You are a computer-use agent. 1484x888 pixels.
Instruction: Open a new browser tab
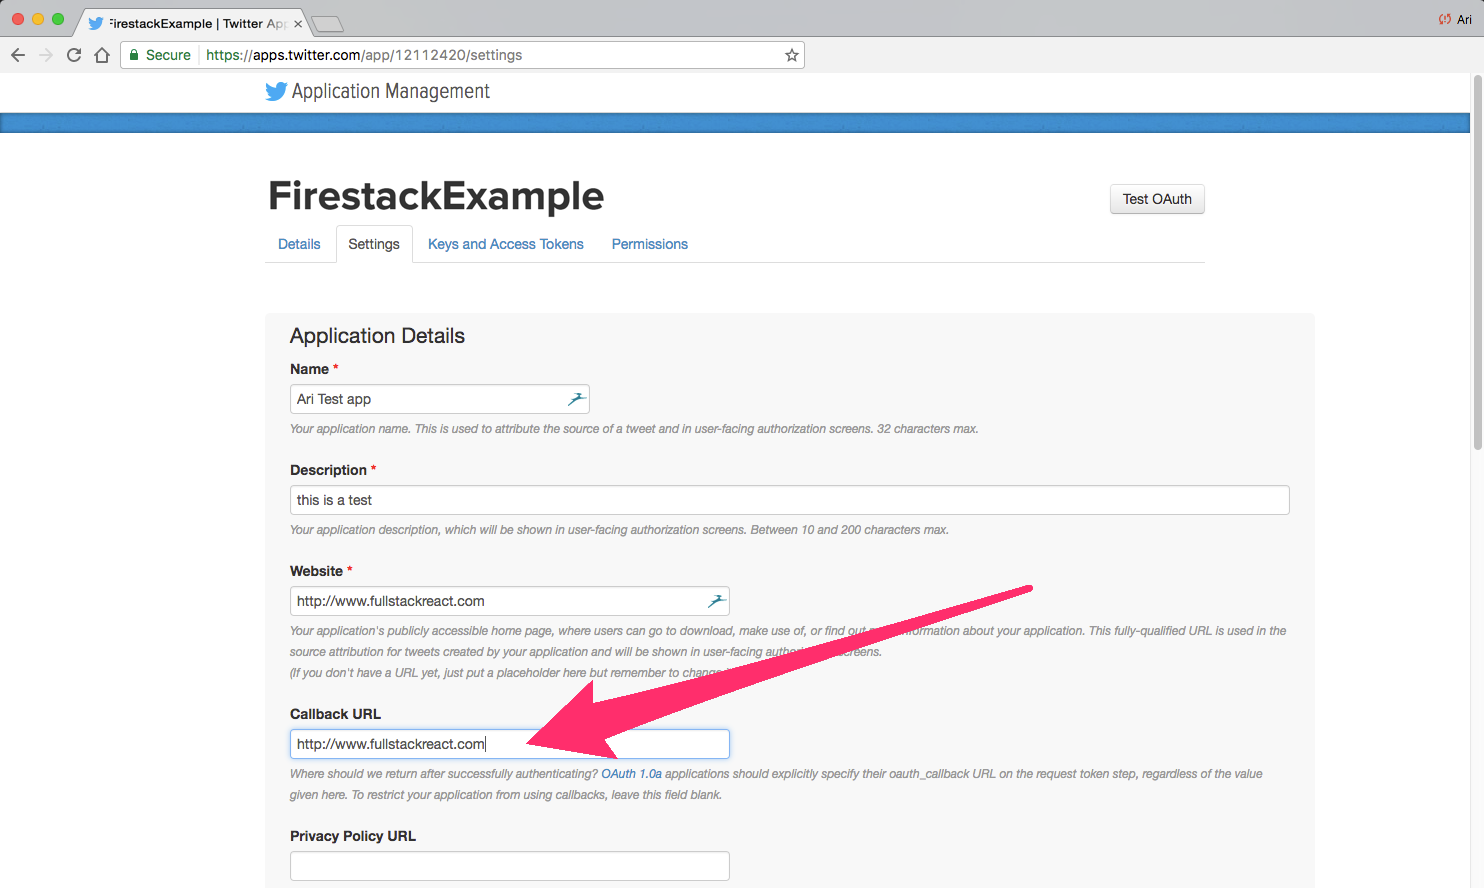pos(327,24)
